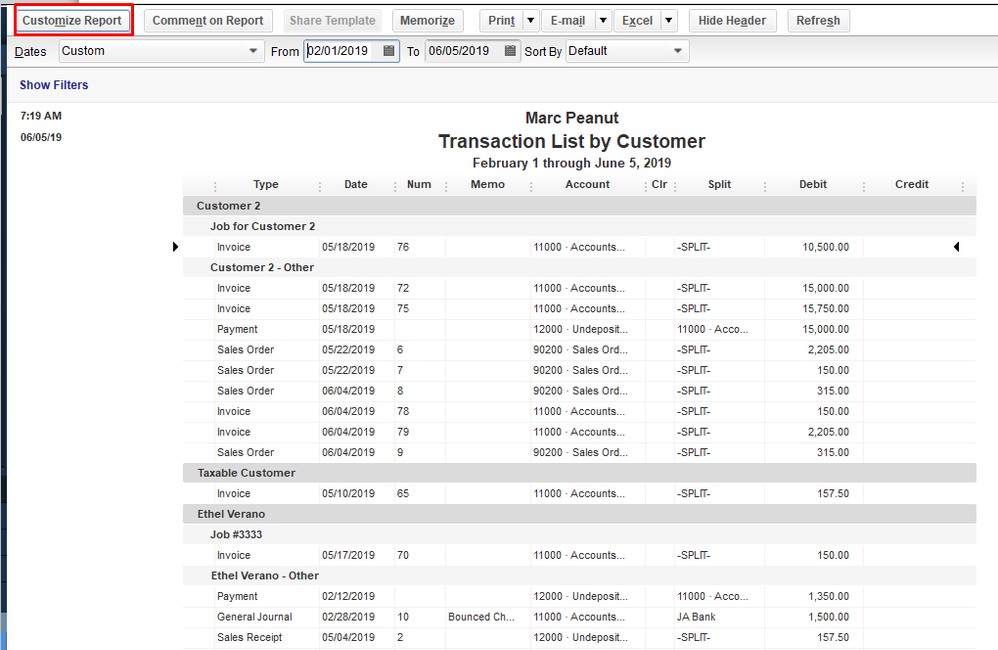
Task: Click the E-mail button
Action: (568, 20)
